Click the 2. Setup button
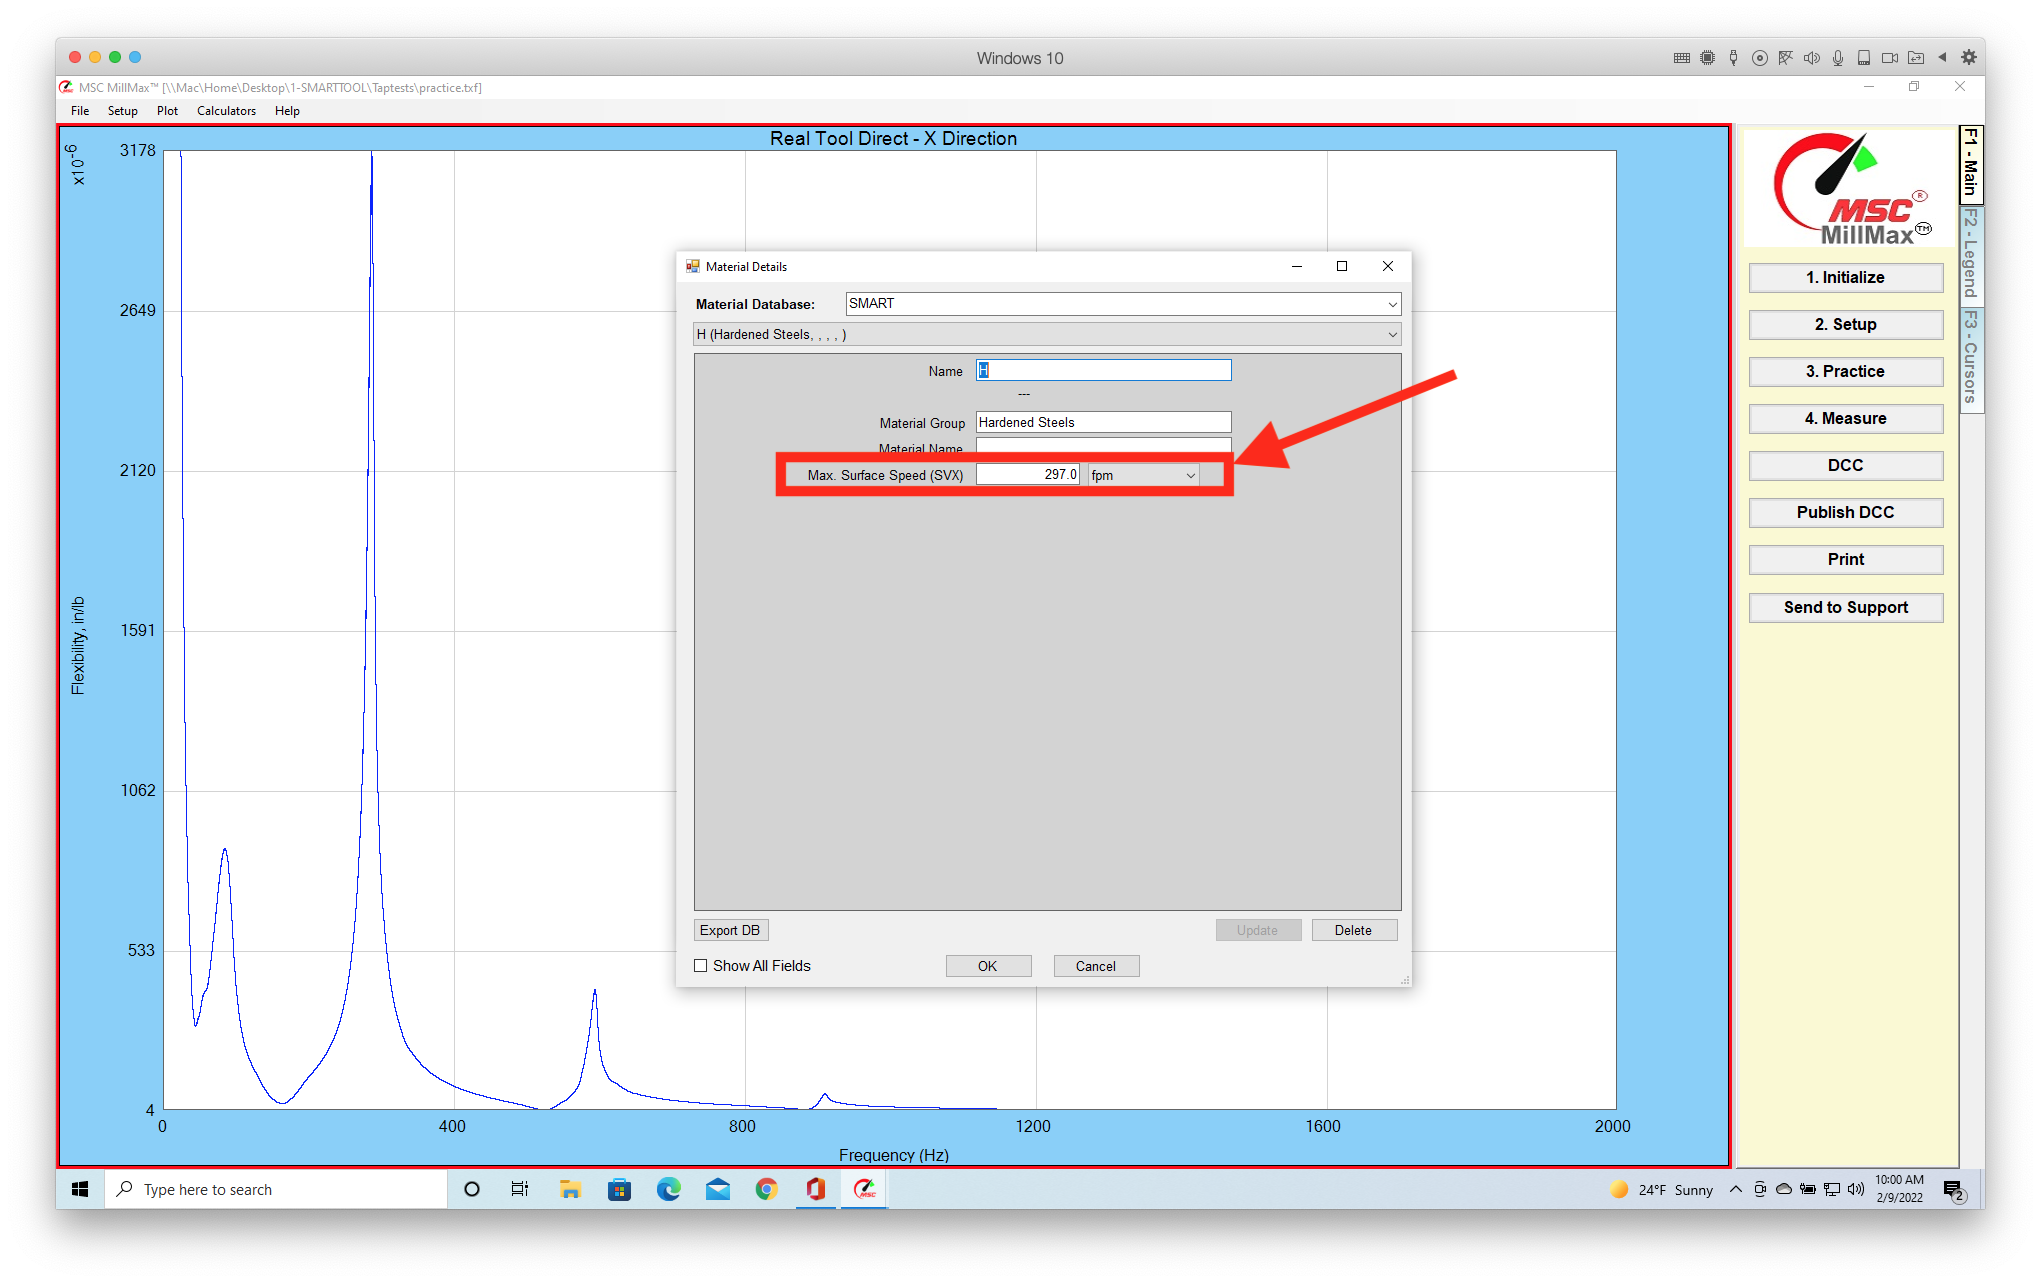 [1845, 325]
